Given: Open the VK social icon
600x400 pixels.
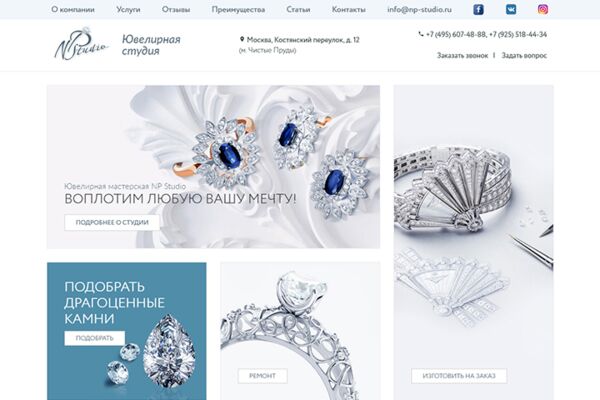Looking at the screenshot, I should pyautogui.click(x=511, y=10).
